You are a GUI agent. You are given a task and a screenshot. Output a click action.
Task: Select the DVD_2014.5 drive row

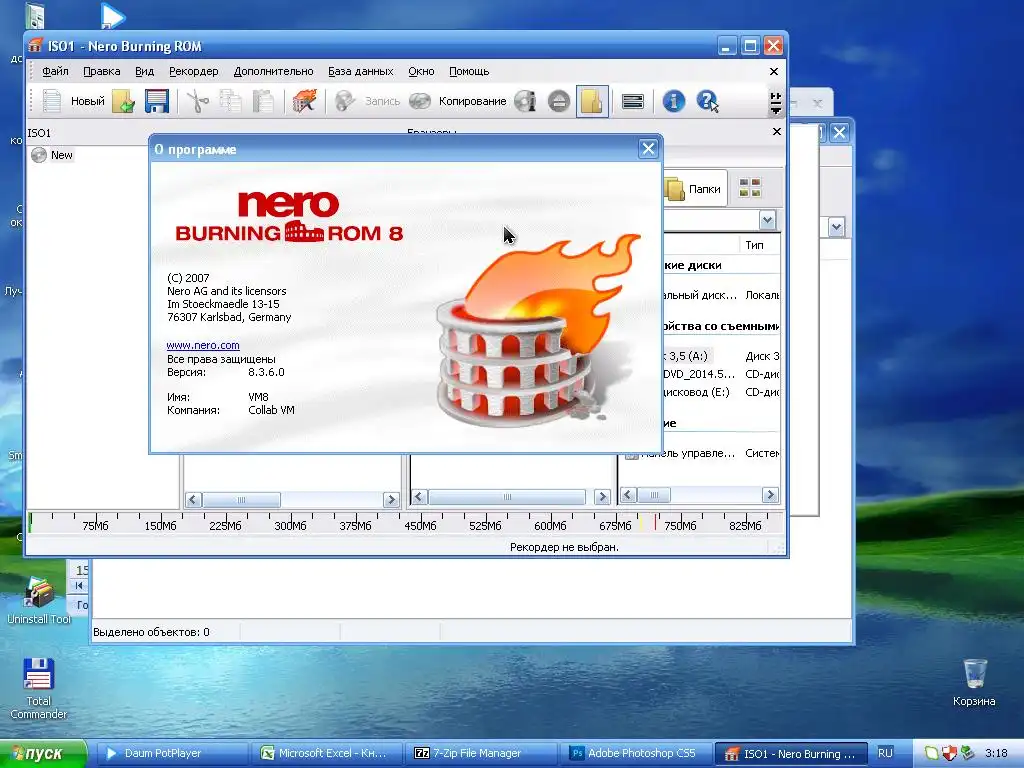[720, 374]
